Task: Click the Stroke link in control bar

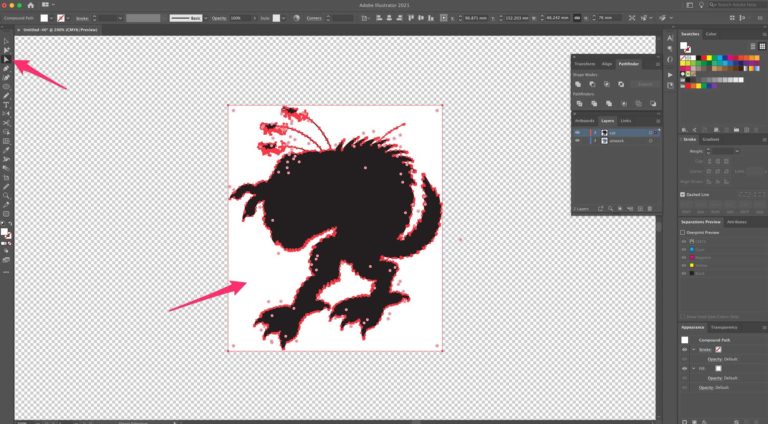Action: pos(82,18)
